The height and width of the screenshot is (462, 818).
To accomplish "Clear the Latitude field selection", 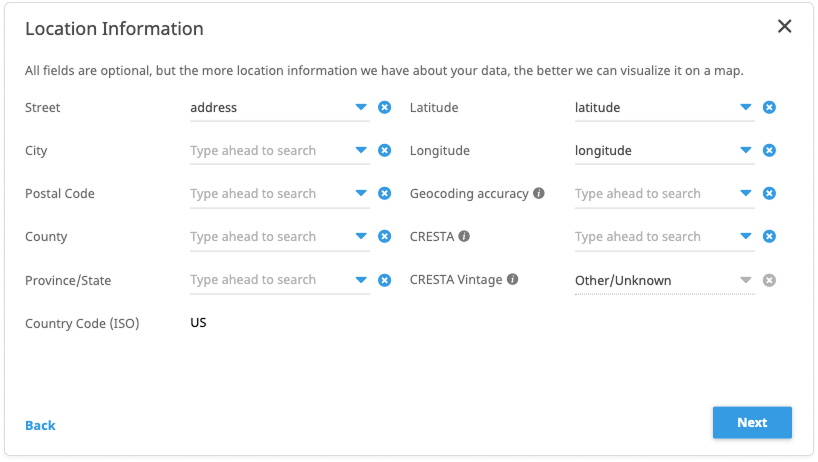I will pyautogui.click(x=769, y=108).
